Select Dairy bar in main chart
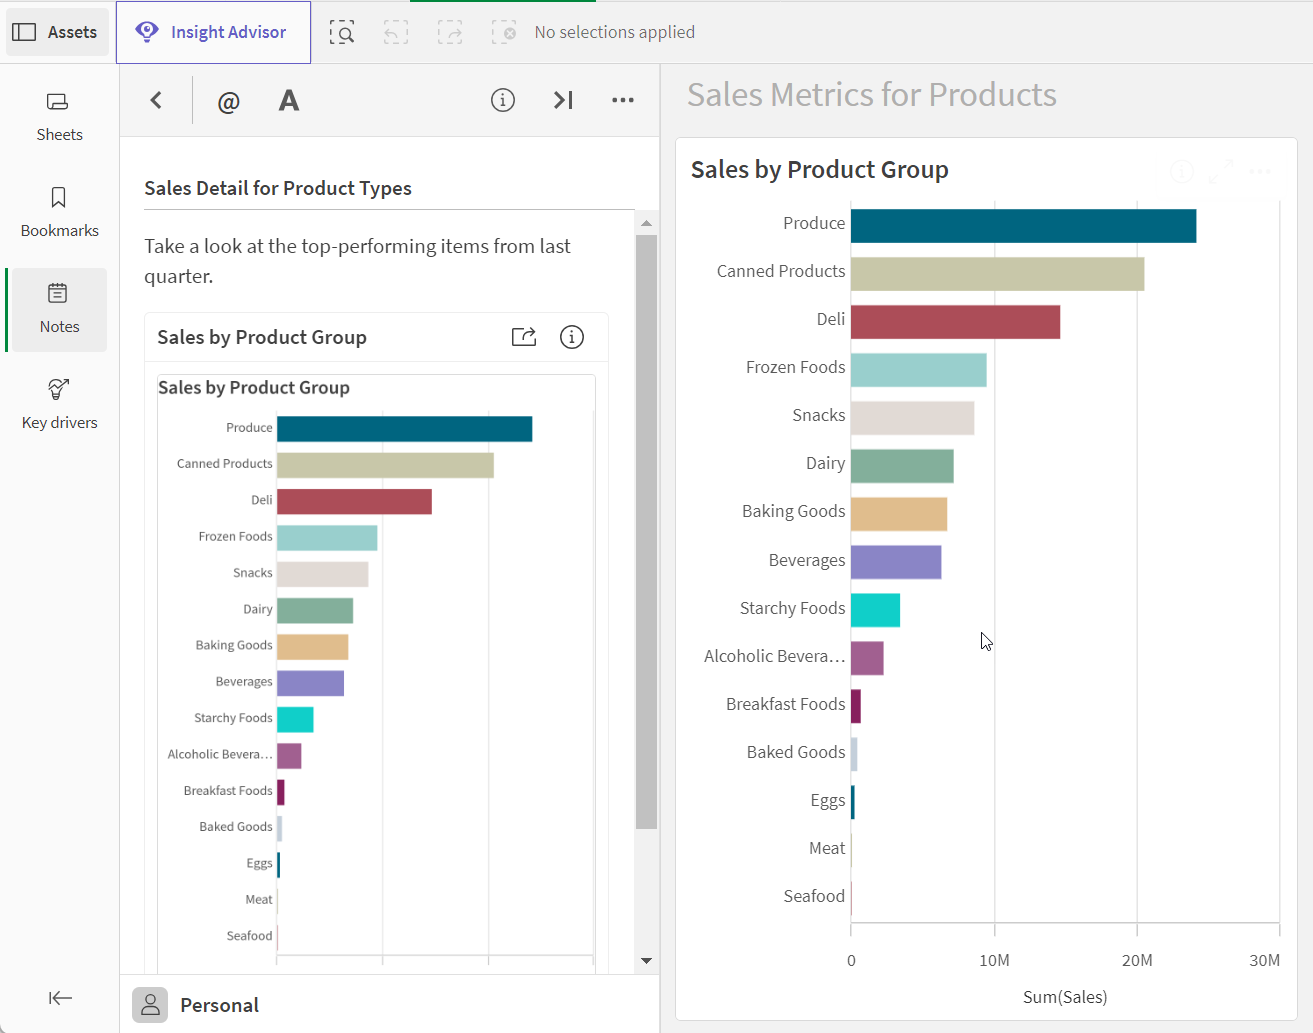1313x1033 pixels. [902, 466]
